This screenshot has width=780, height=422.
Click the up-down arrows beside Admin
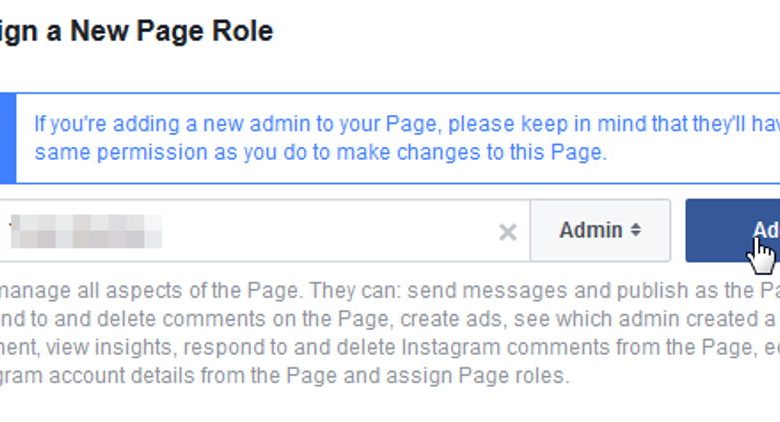[635, 230]
